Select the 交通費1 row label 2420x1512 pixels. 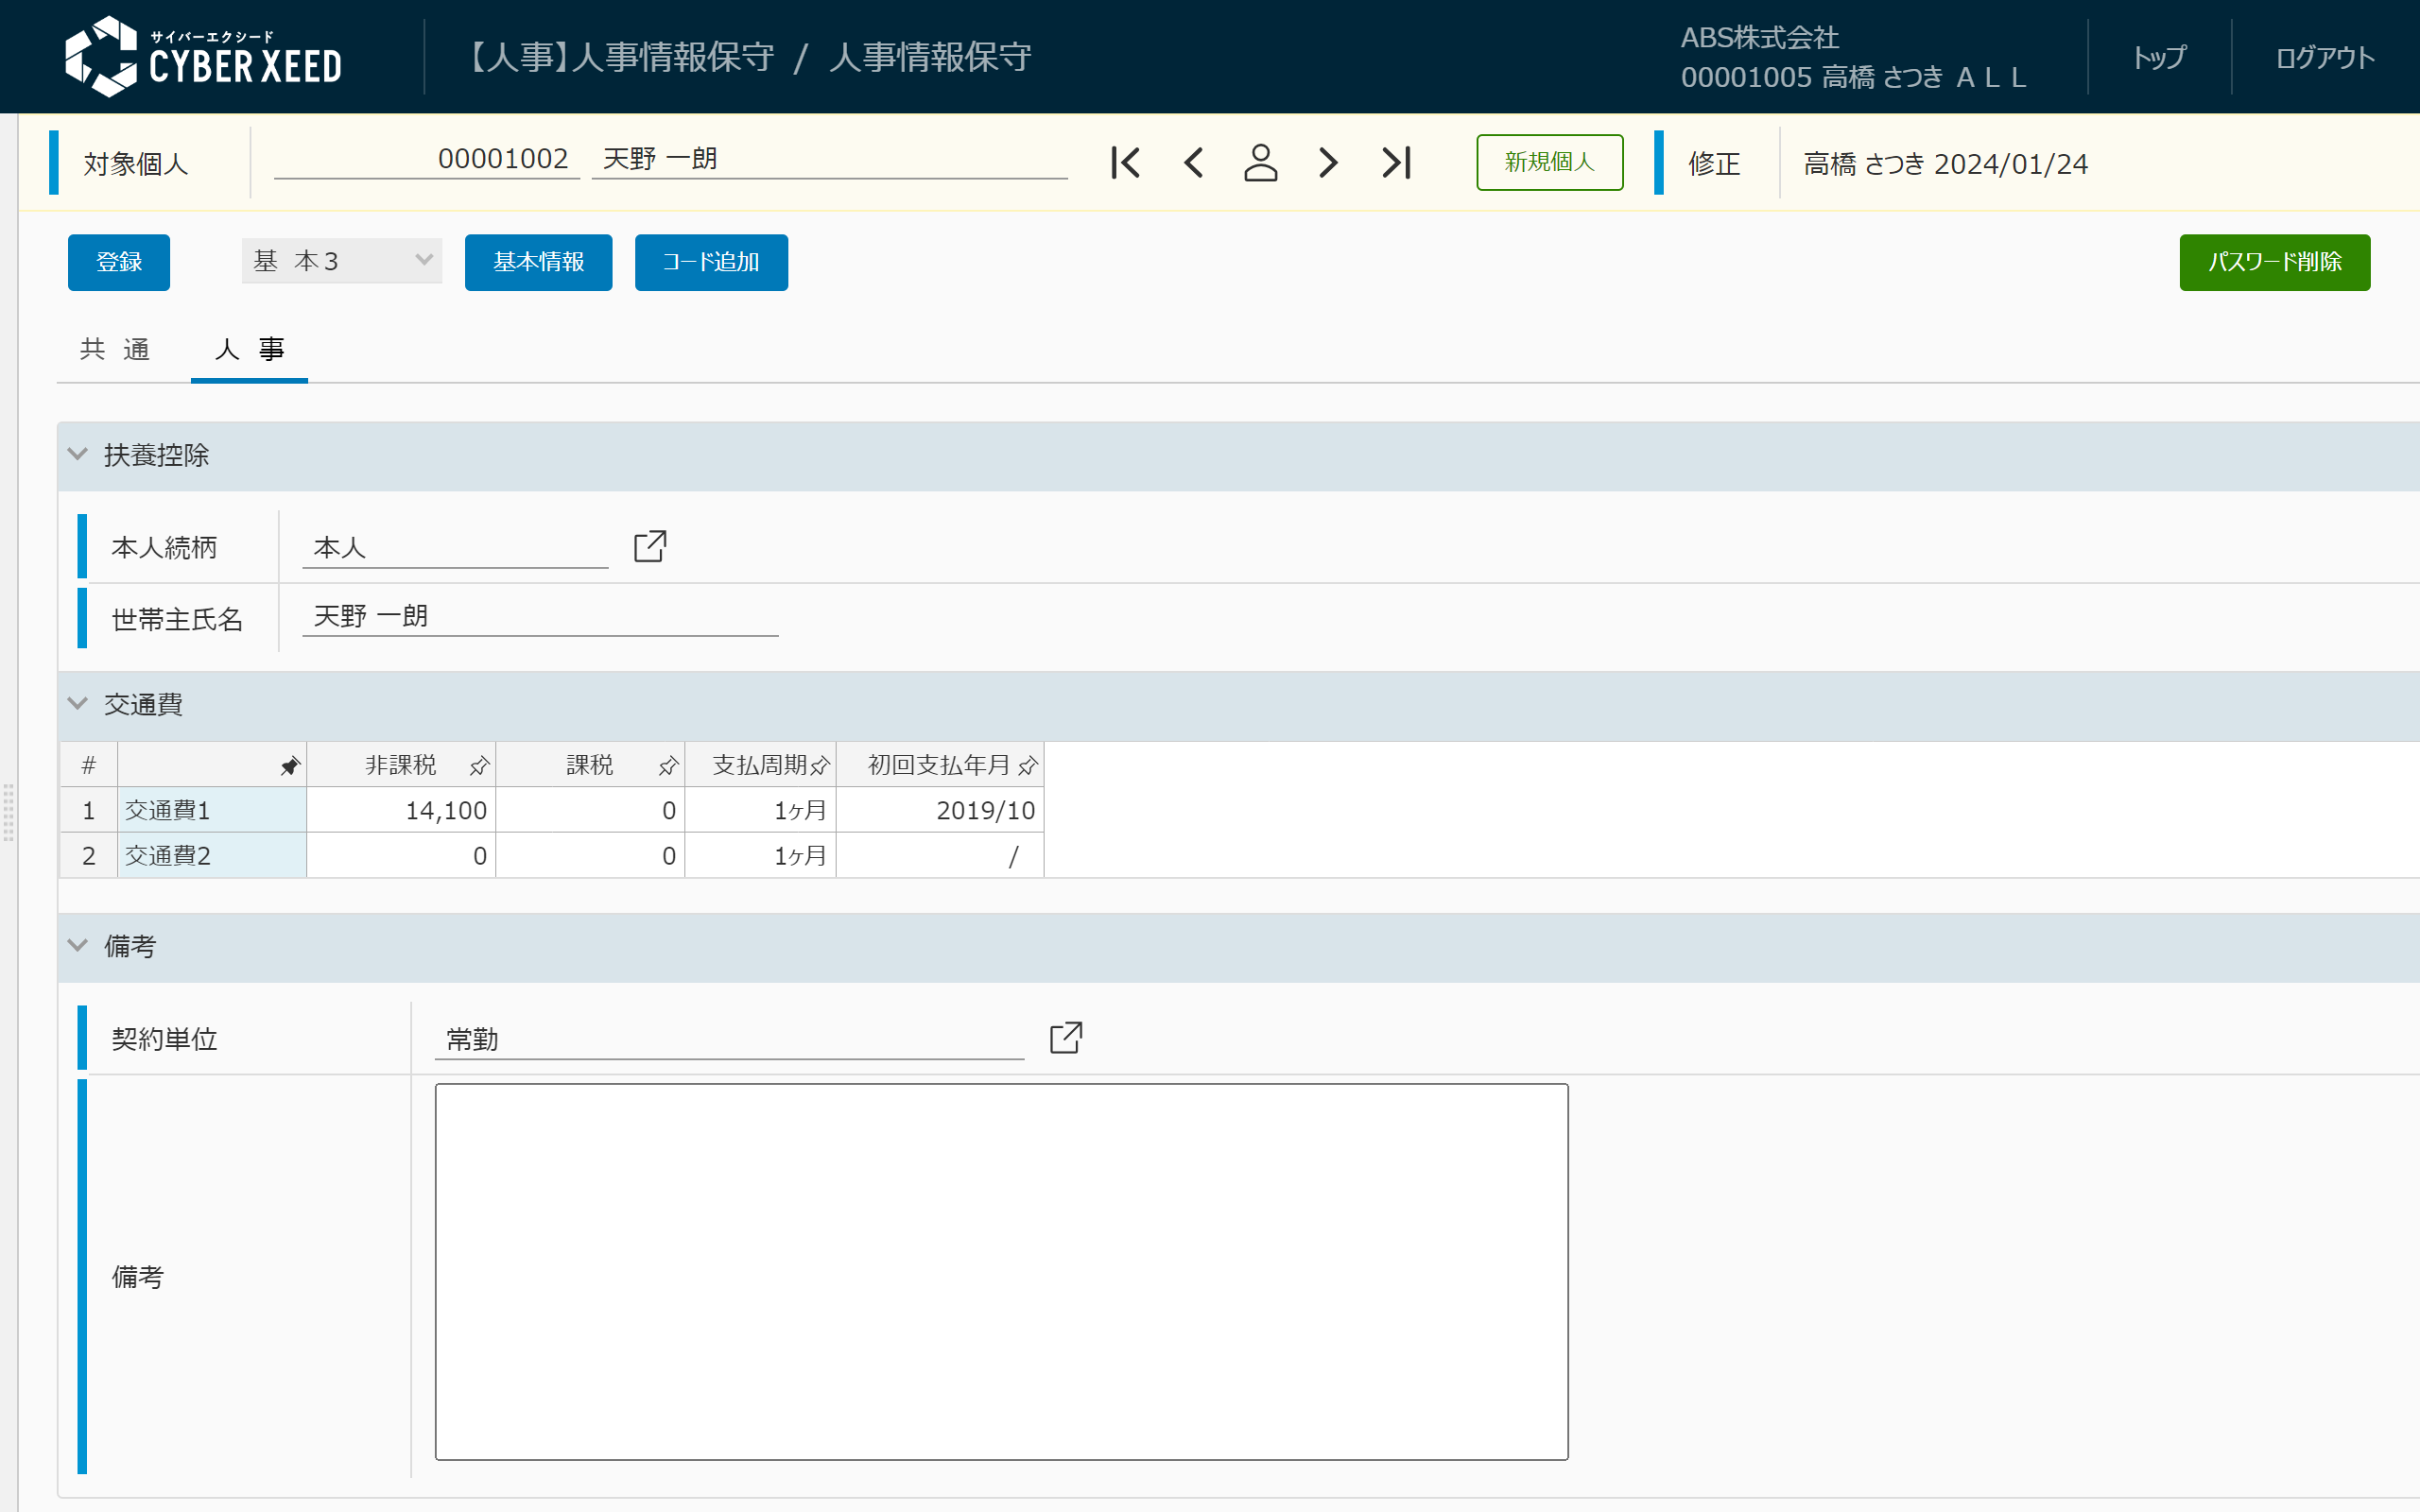coord(212,810)
